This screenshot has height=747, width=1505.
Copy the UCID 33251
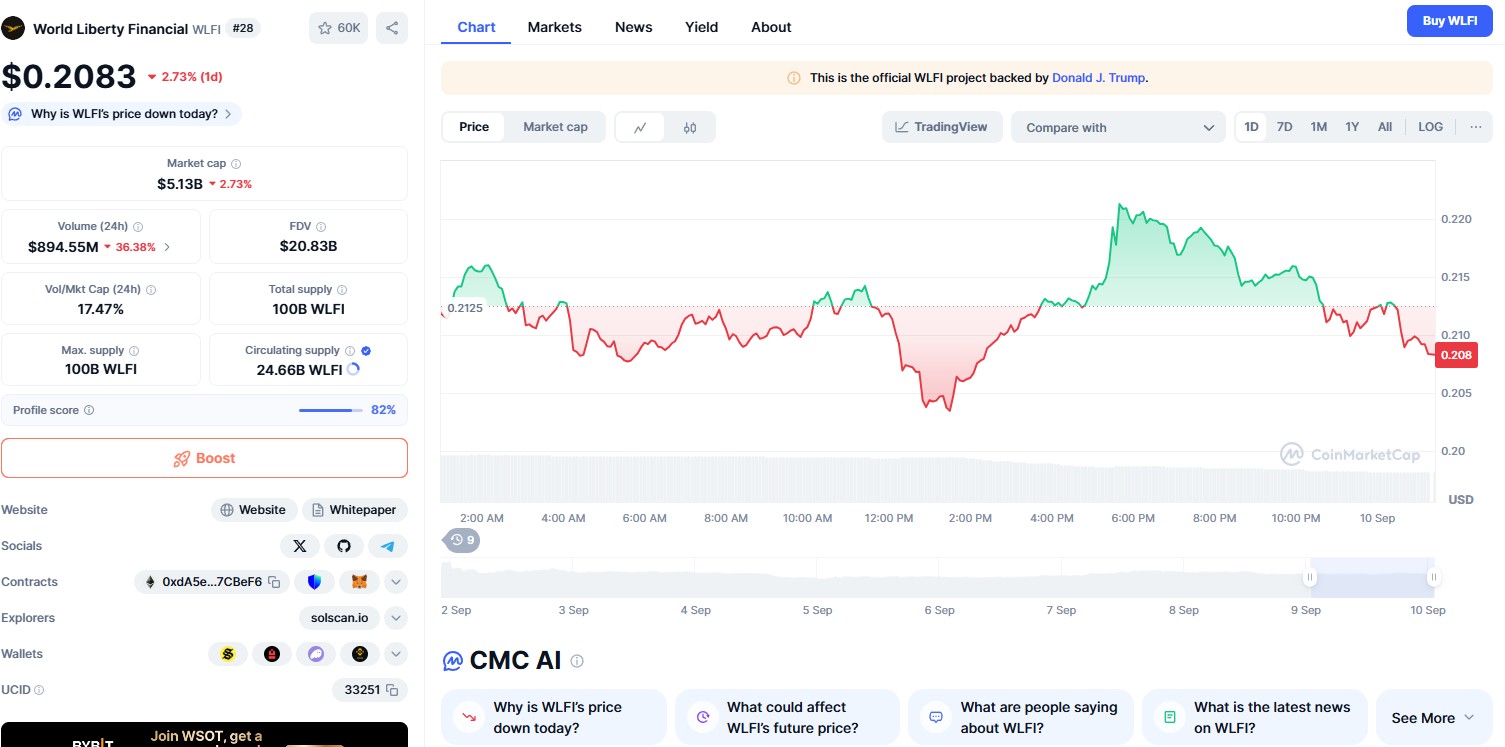pyautogui.click(x=392, y=690)
